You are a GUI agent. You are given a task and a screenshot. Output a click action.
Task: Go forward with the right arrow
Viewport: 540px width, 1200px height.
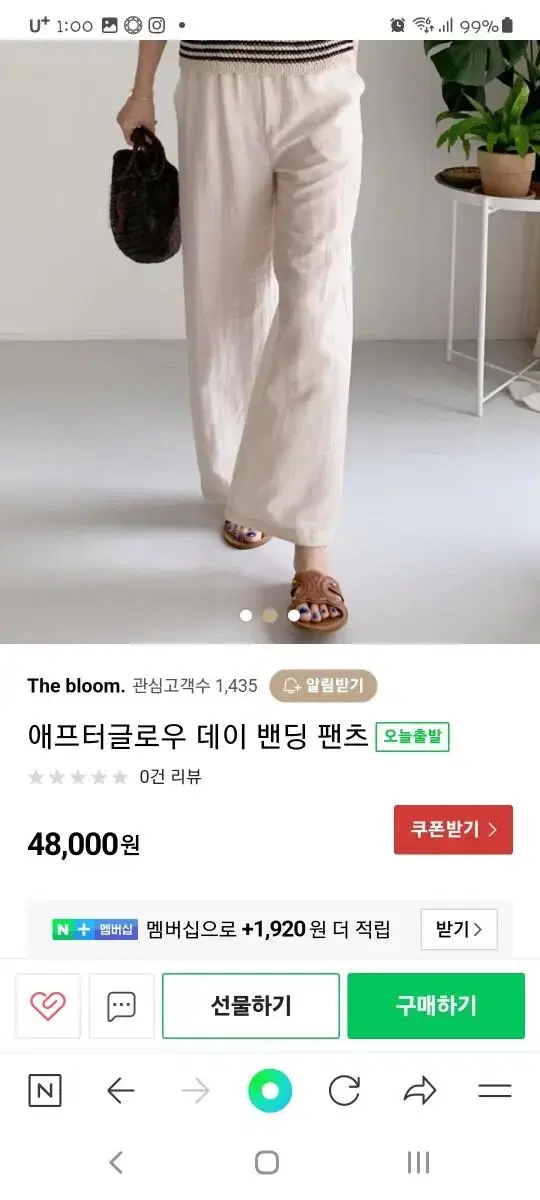[x=196, y=1091]
